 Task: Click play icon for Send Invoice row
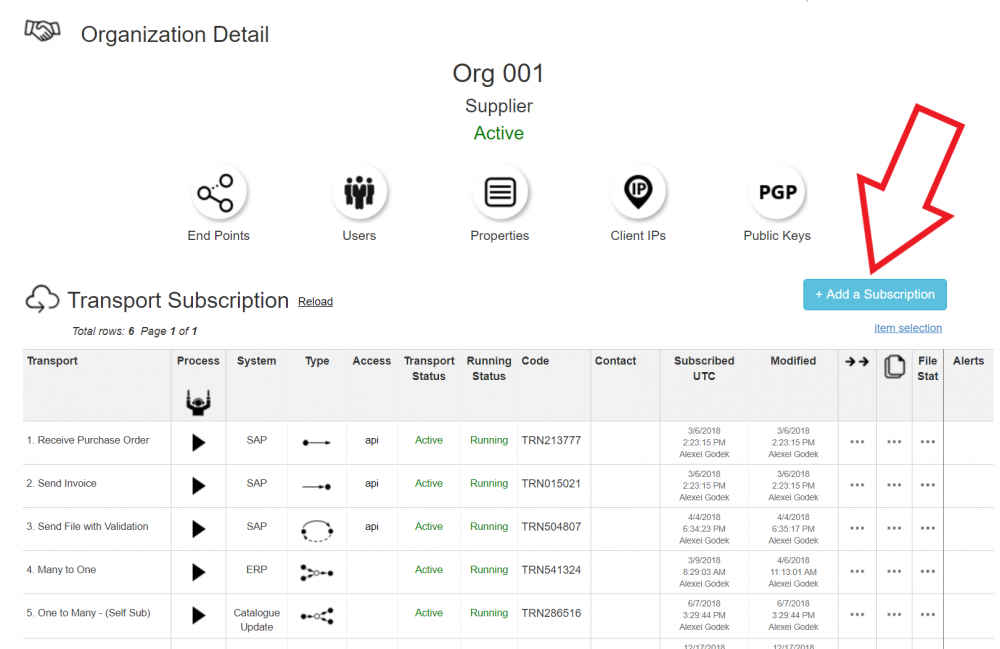[198, 485]
